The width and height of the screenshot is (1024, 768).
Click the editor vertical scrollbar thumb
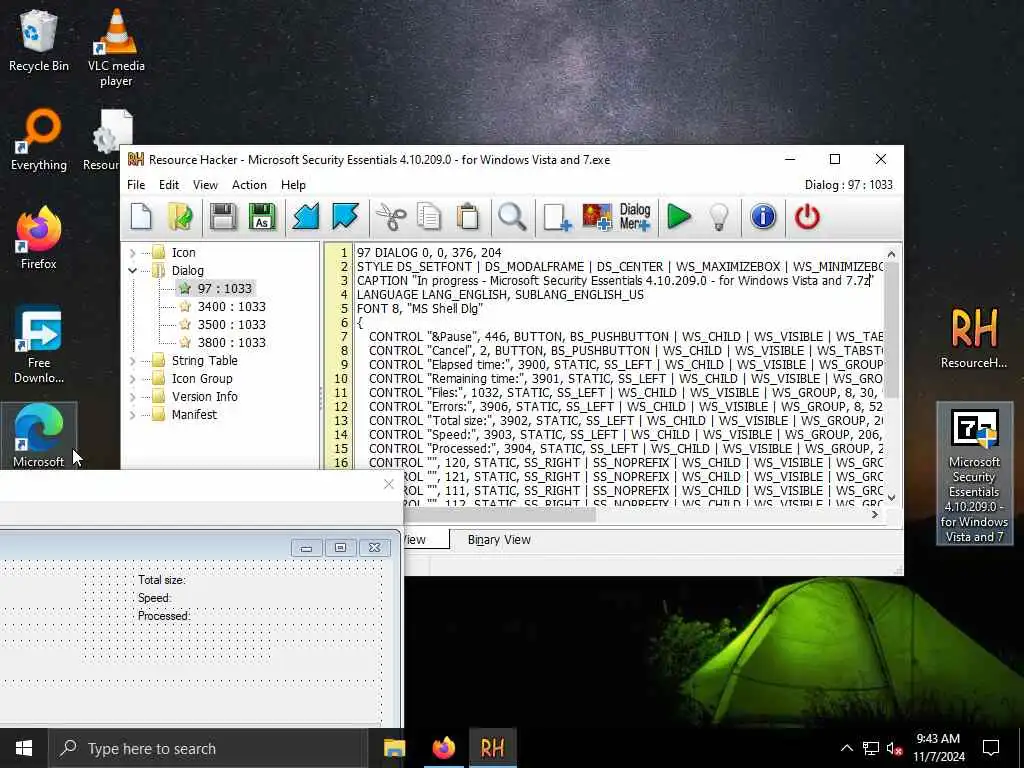tap(891, 330)
